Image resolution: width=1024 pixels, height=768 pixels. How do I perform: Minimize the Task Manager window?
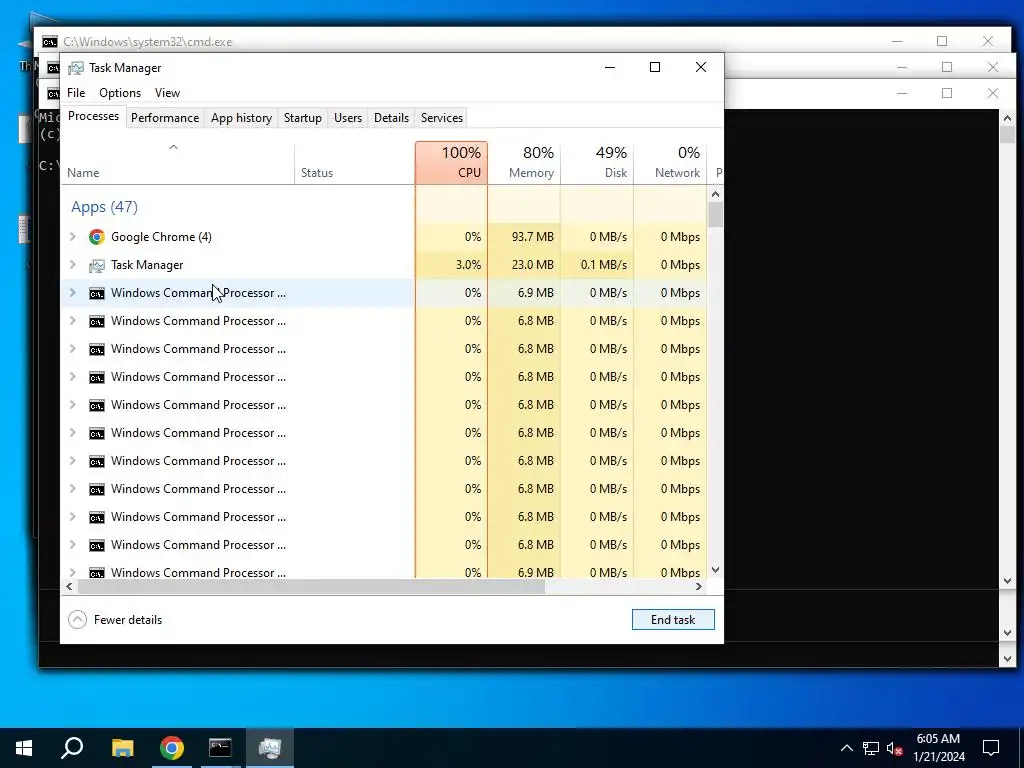(x=610, y=67)
